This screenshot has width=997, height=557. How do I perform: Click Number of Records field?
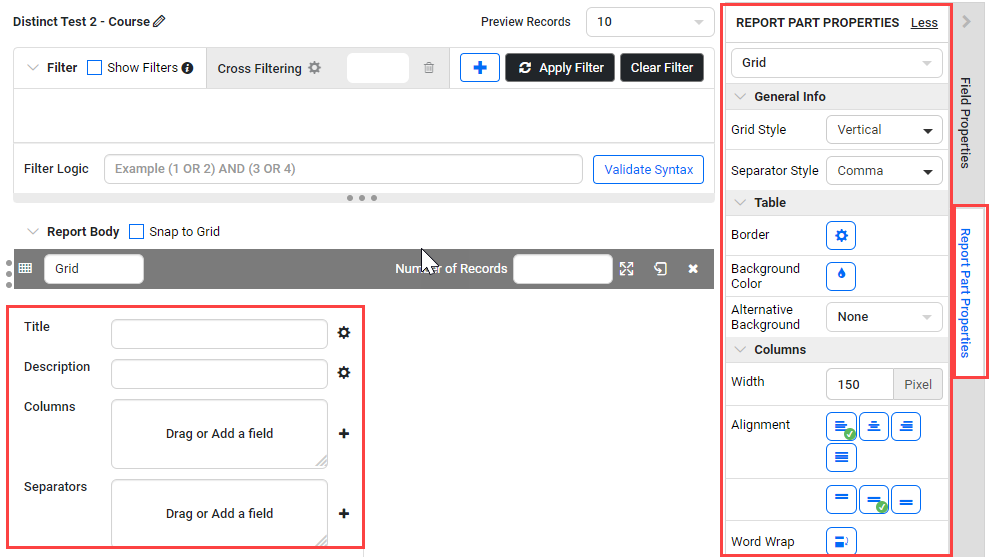563,268
